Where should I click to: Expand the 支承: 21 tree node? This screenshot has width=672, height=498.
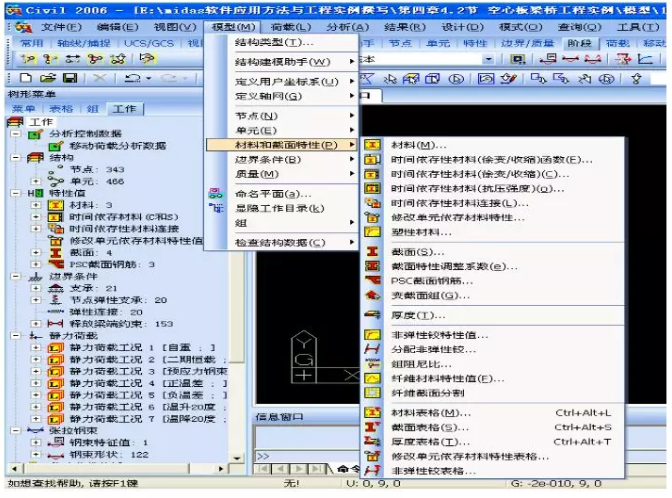[36, 288]
